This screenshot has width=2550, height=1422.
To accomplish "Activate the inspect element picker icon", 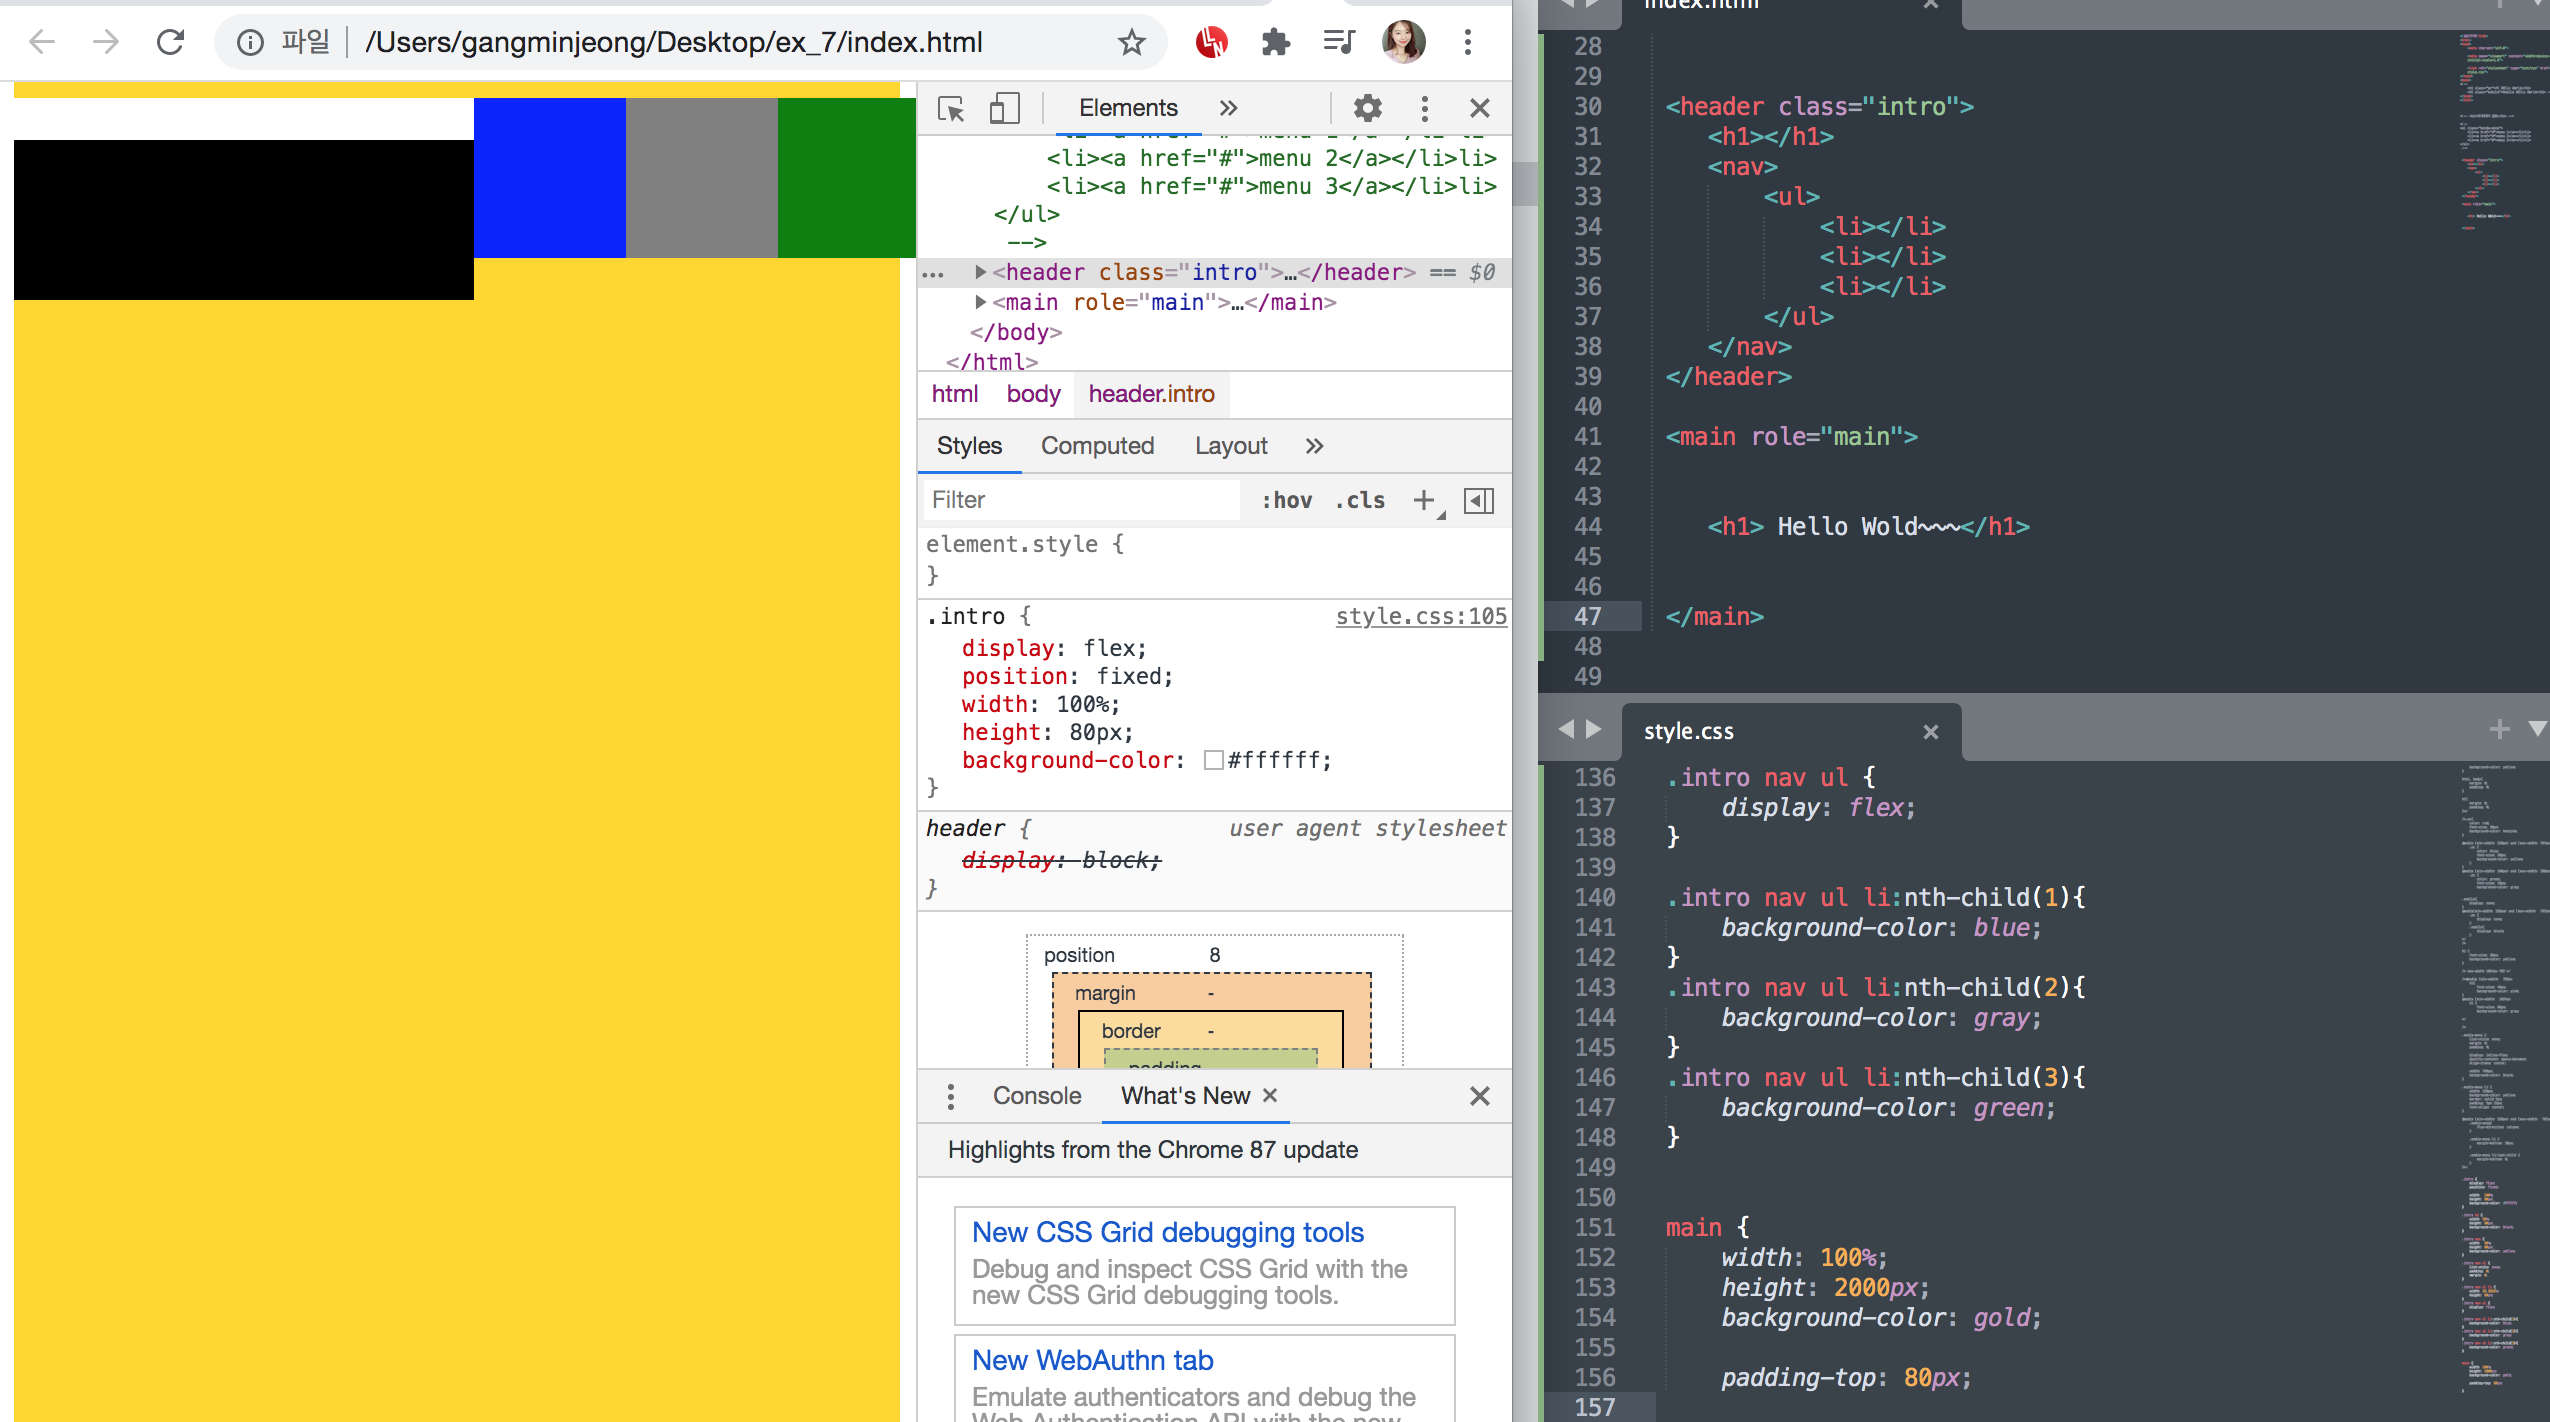I will click(x=950, y=108).
